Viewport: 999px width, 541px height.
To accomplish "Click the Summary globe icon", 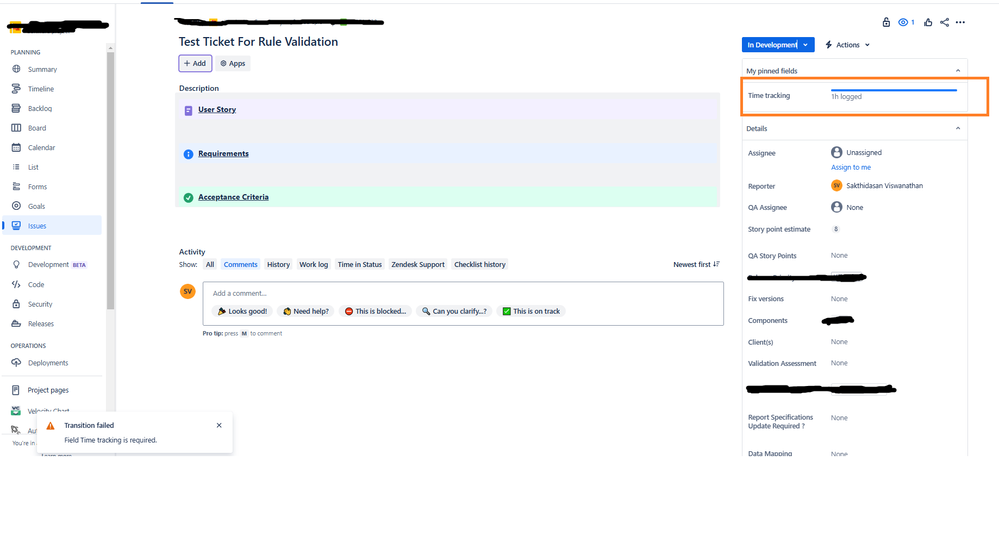I will [x=16, y=69].
